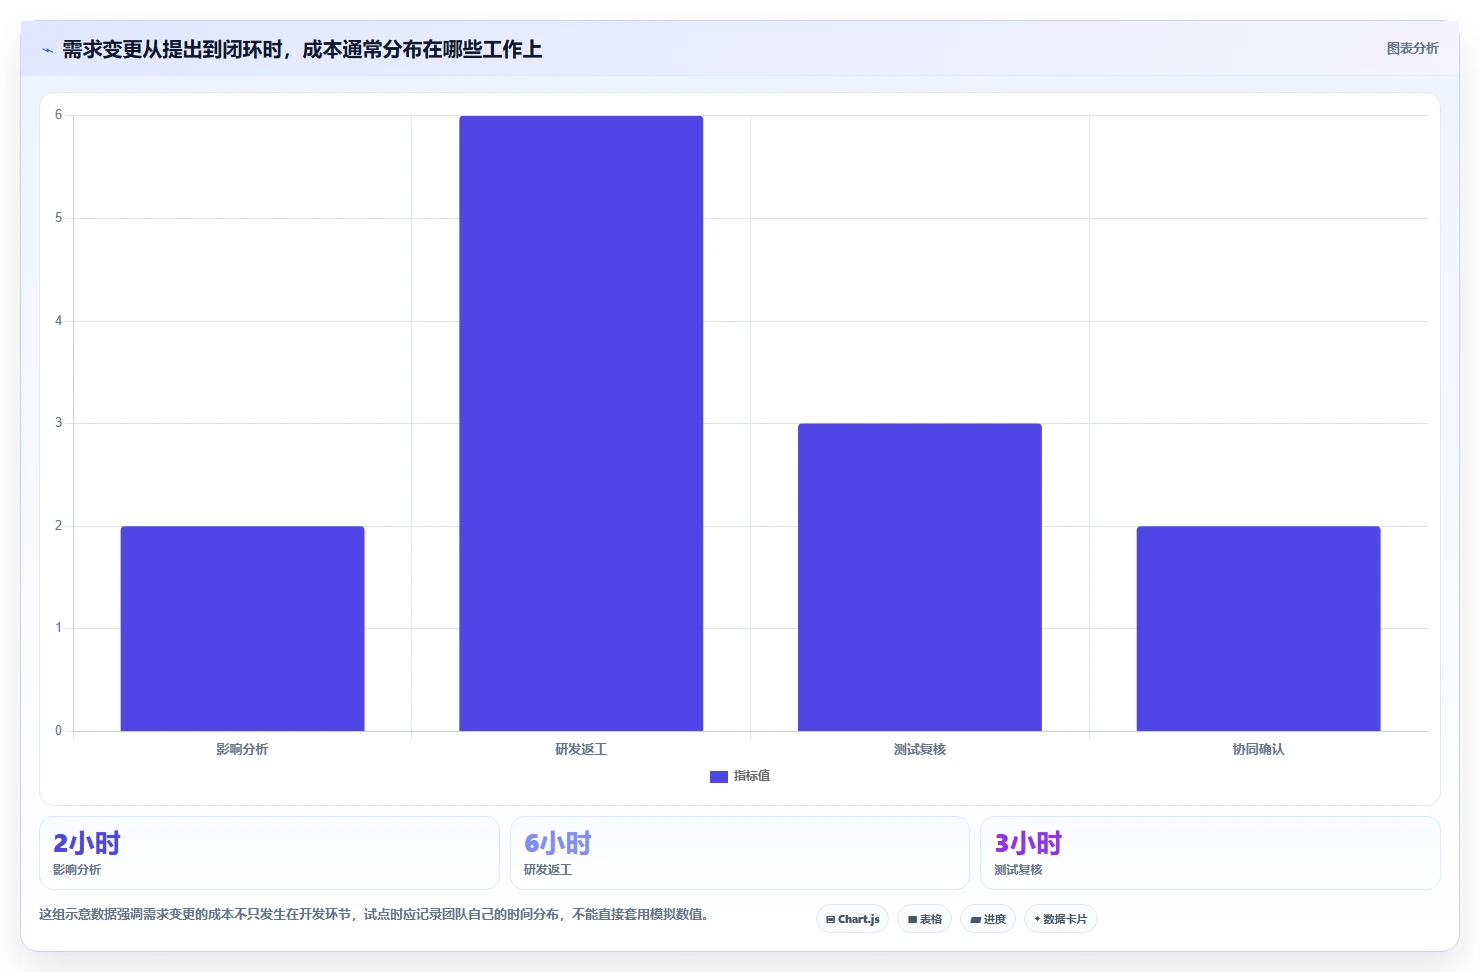The image size is (1480, 972).
Task: Click the Chart.js tag chip
Action: 852,919
